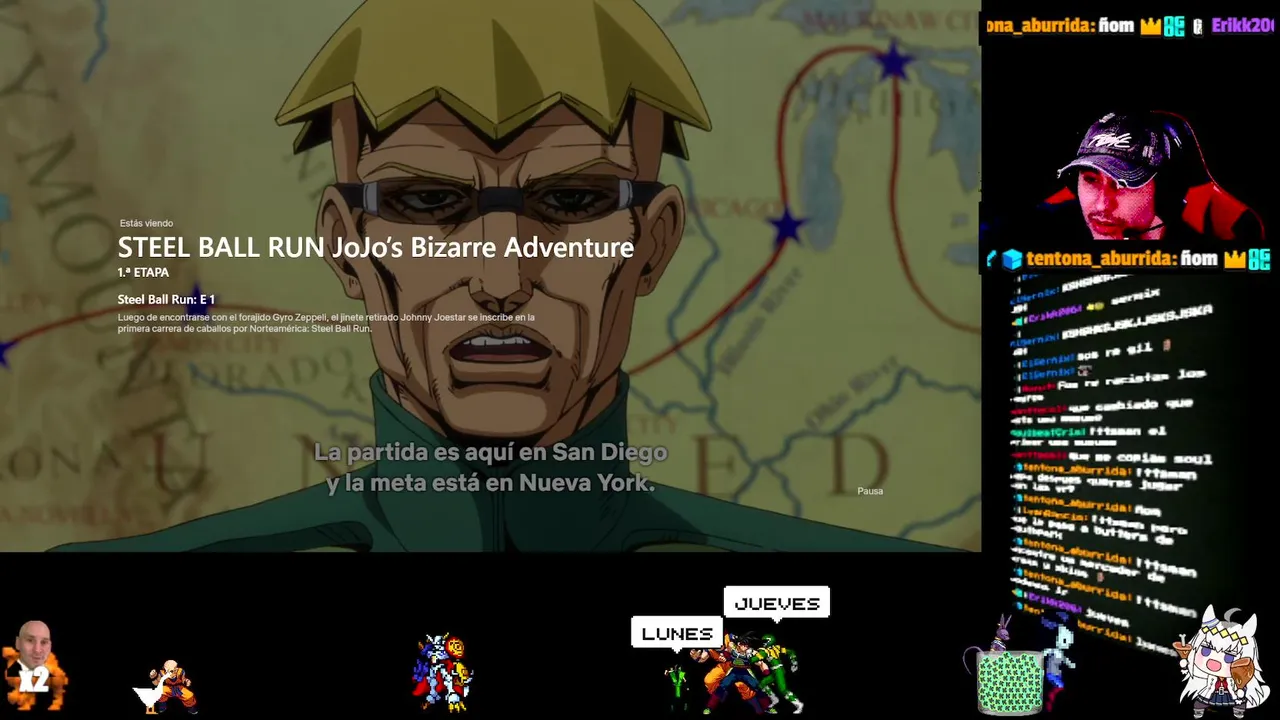Click the 'Pausa' paused indicator
This screenshot has height=720, width=1280.
click(x=870, y=491)
